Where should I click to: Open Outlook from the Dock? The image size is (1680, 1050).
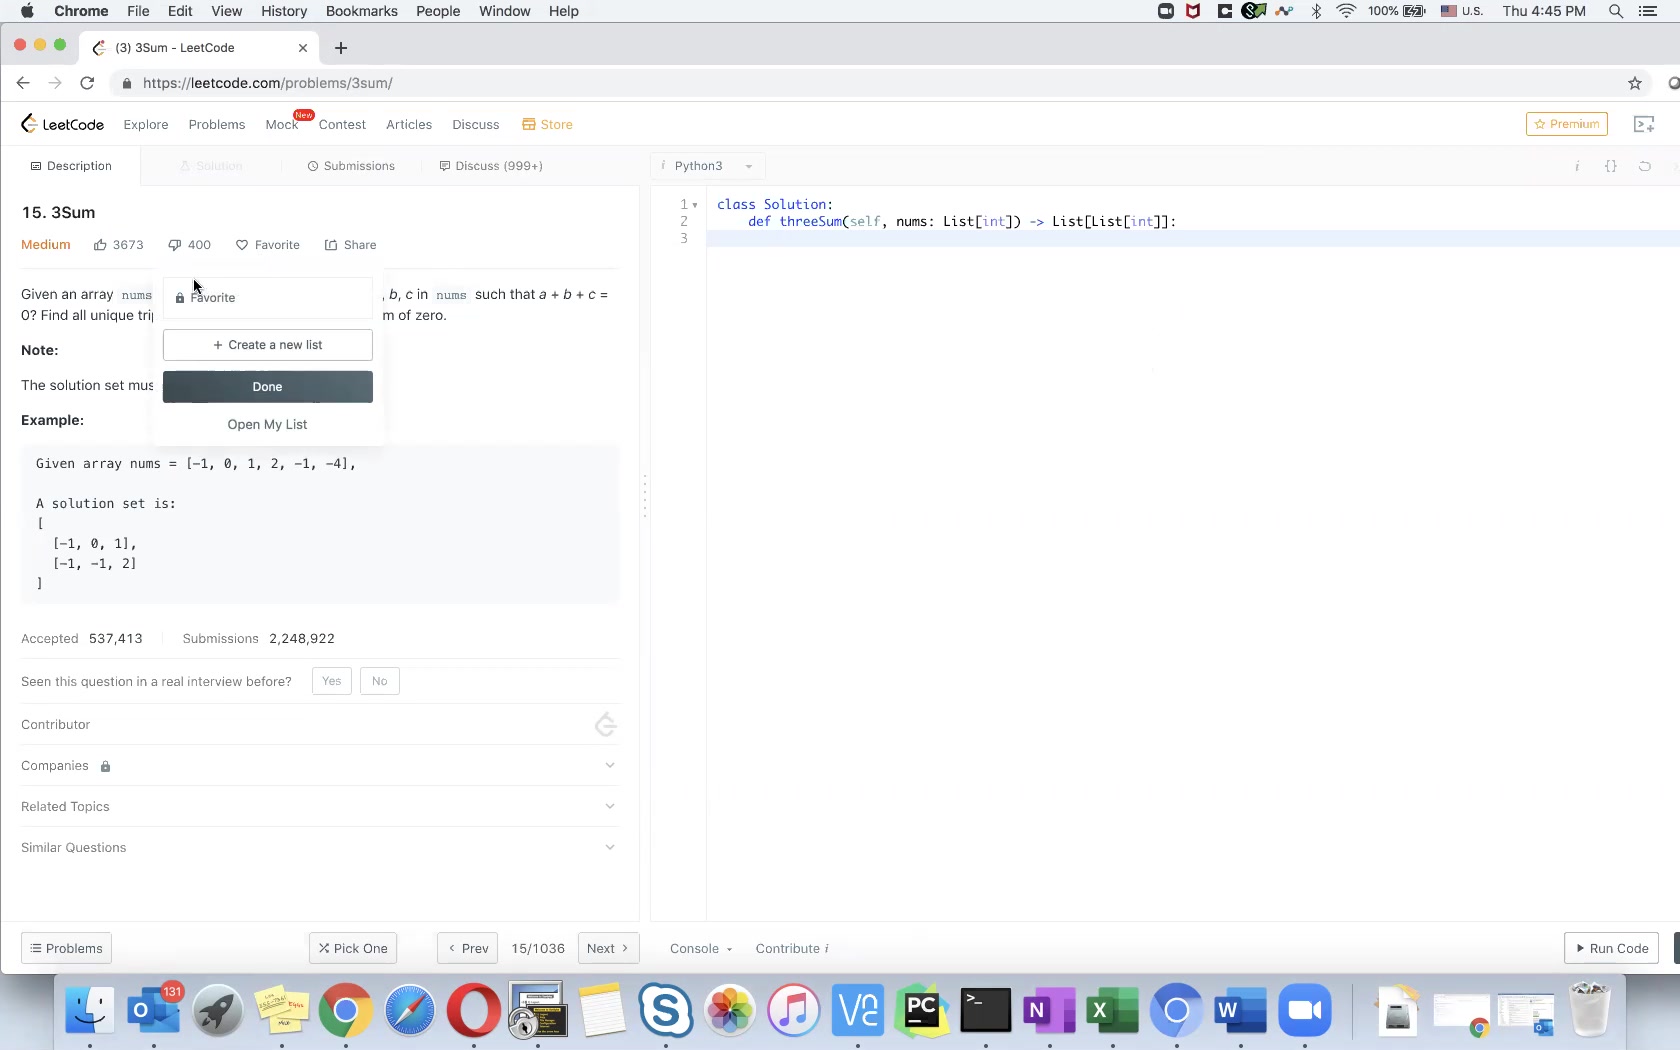tap(154, 1012)
